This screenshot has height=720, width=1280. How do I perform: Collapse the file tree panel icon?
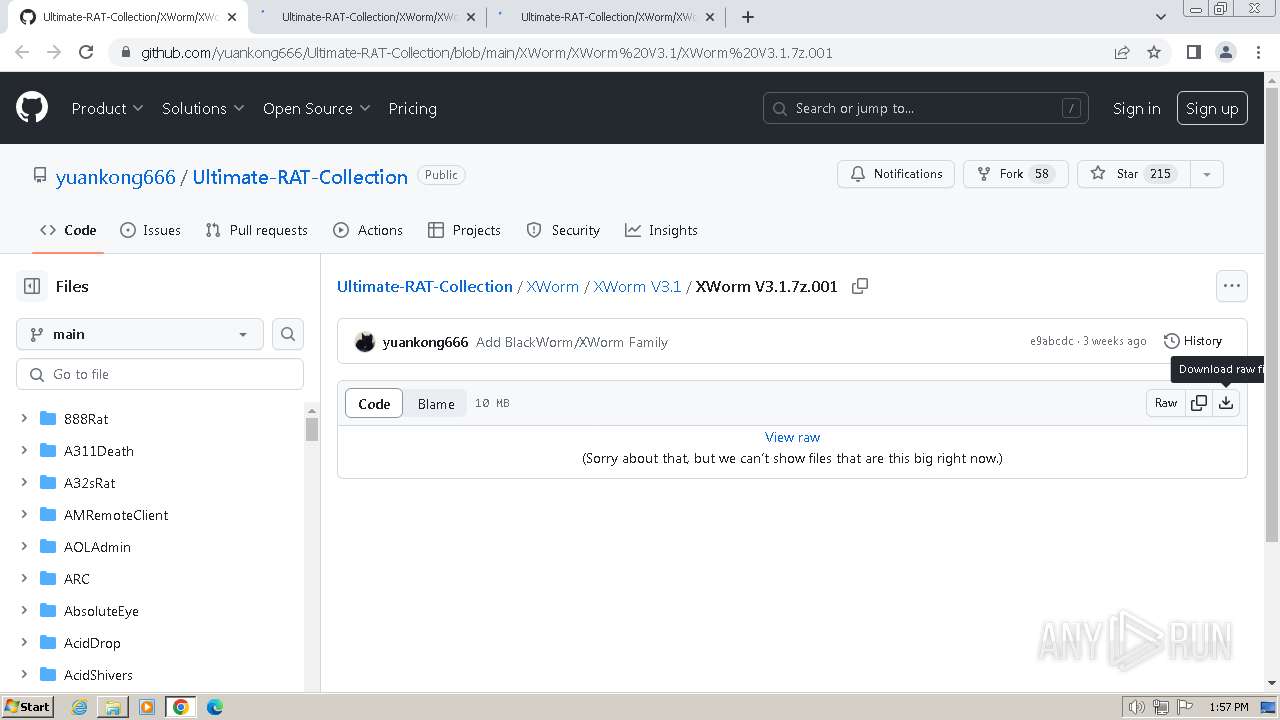tap(32, 286)
